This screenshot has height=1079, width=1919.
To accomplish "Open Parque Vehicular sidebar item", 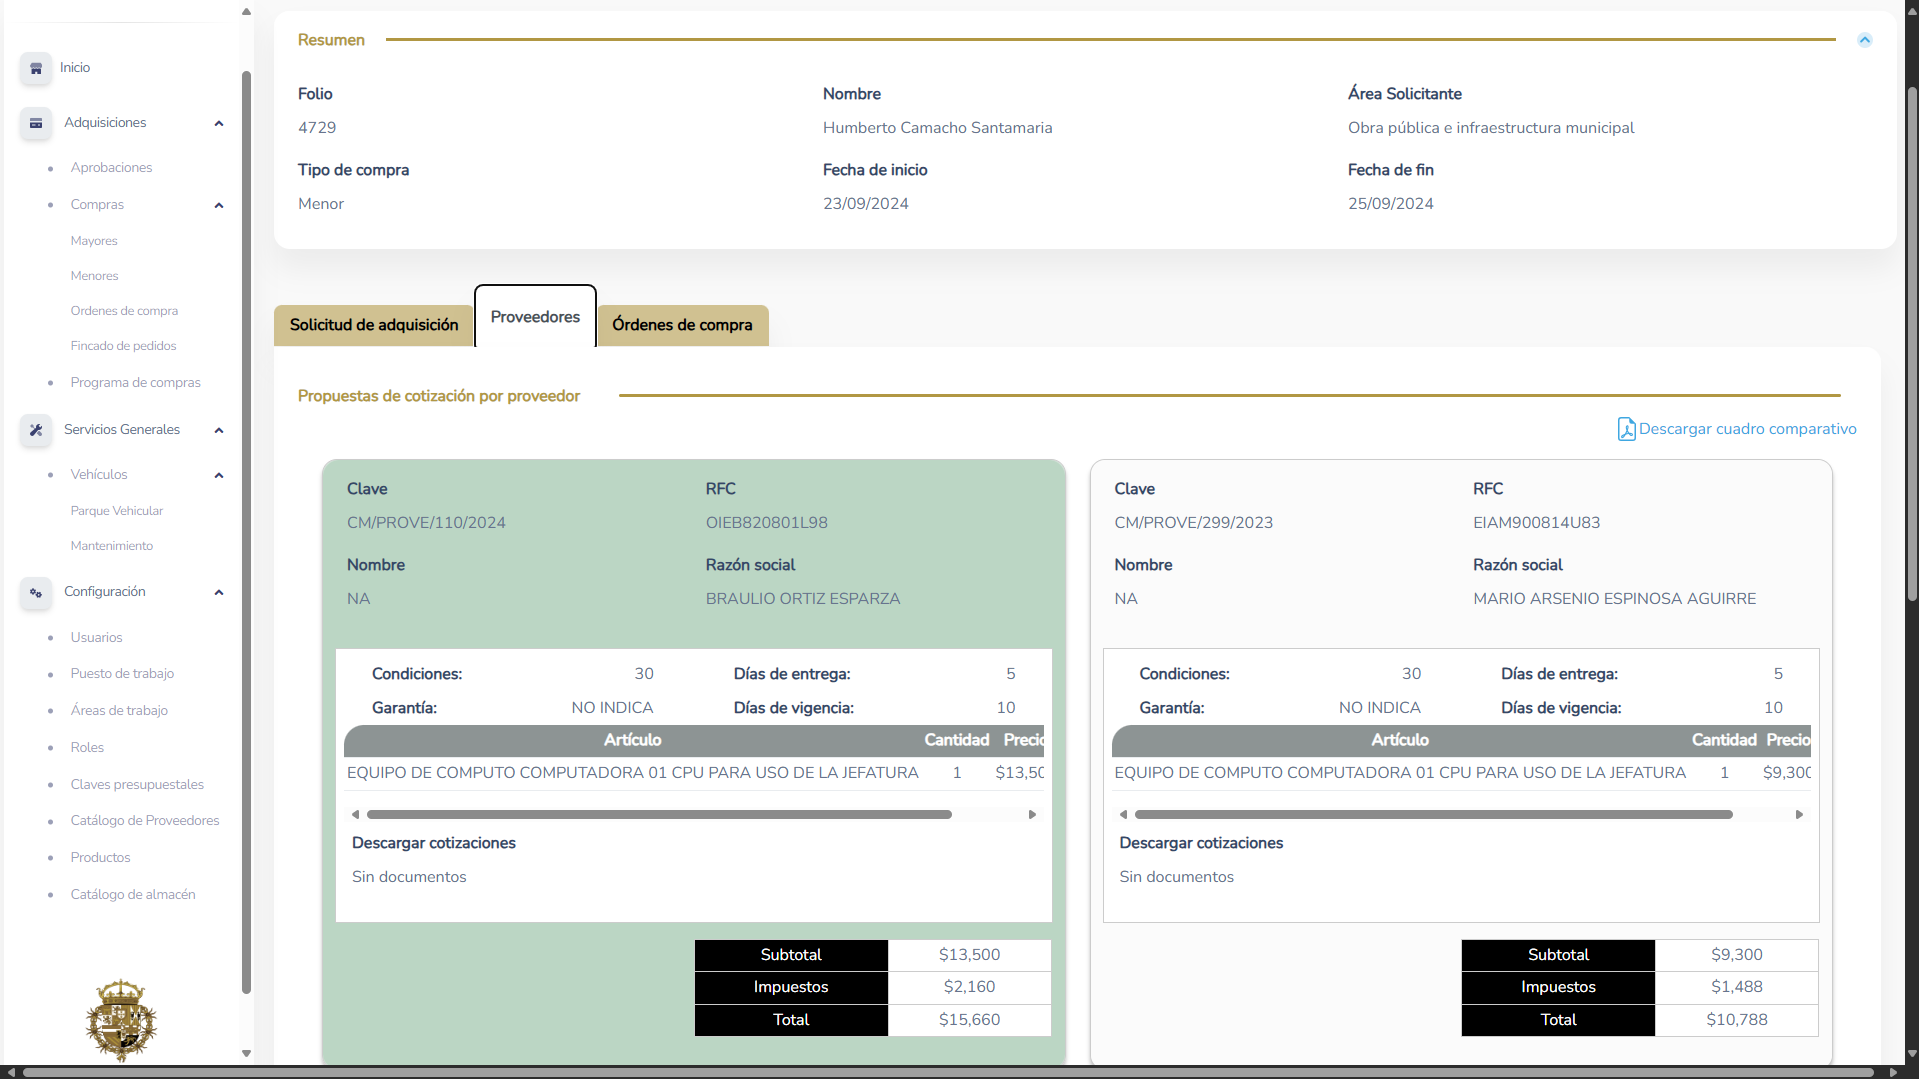I will tap(117, 511).
